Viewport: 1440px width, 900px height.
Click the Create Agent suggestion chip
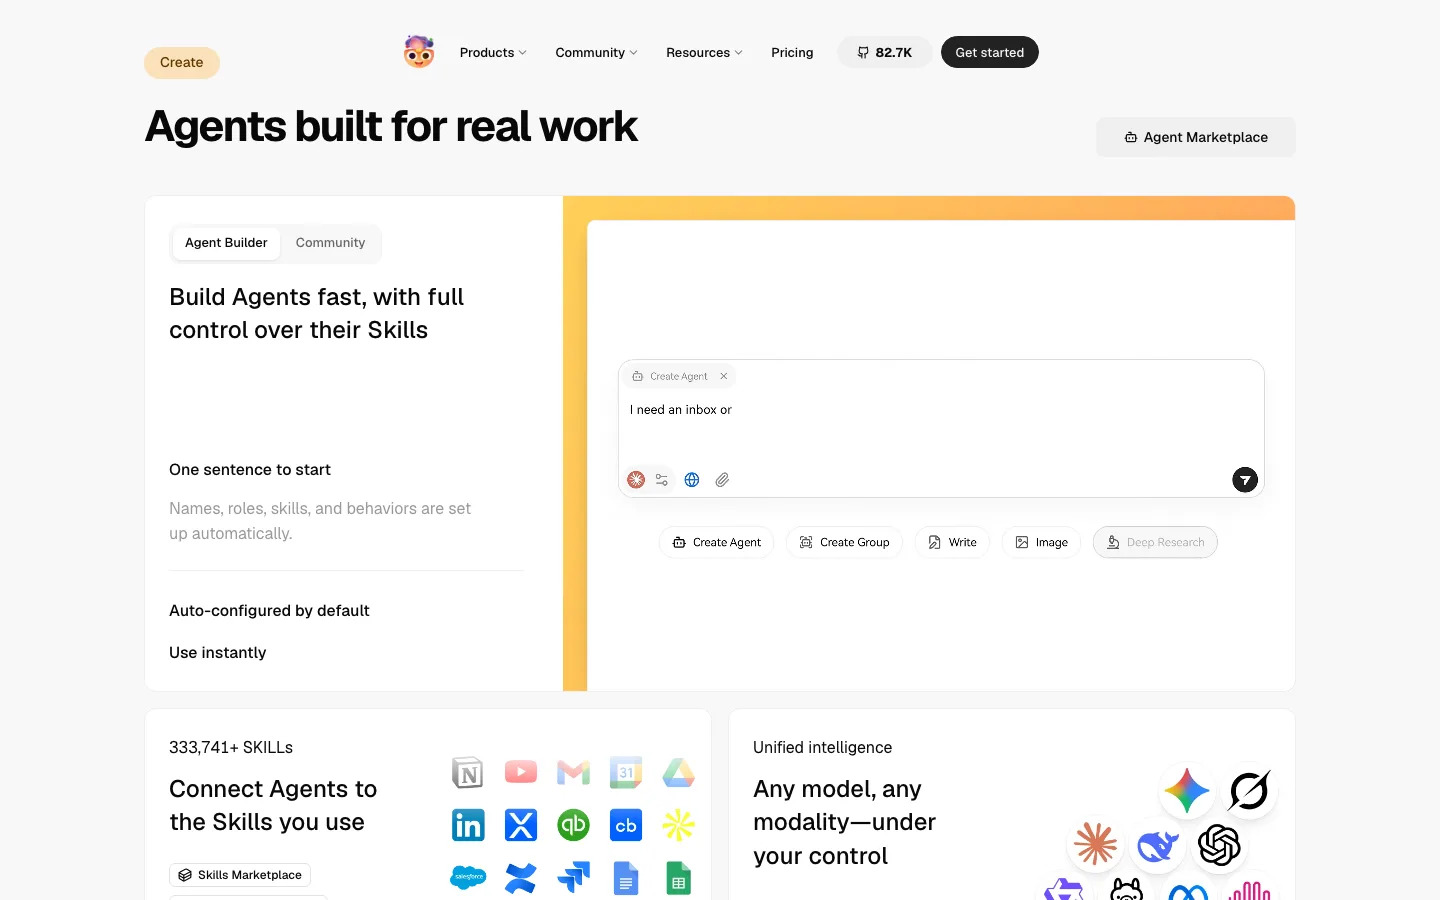click(717, 542)
